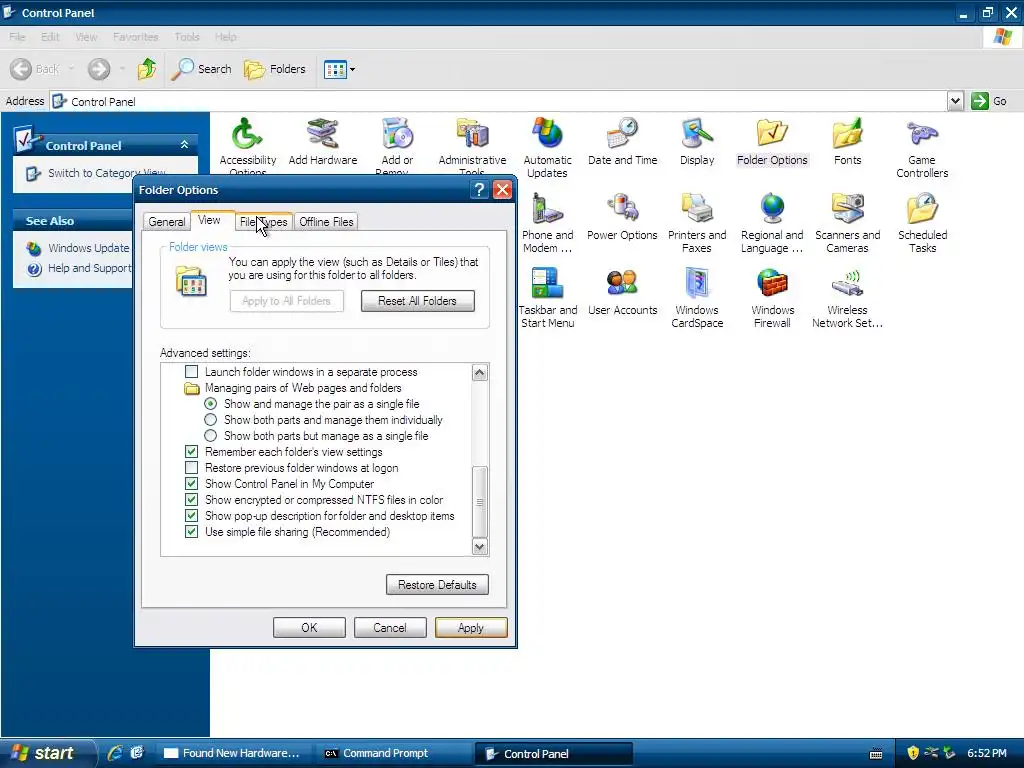Viewport: 1024px width, 768px height.
Task: Open Display settings icon
Action: click(x=697, y=135)
